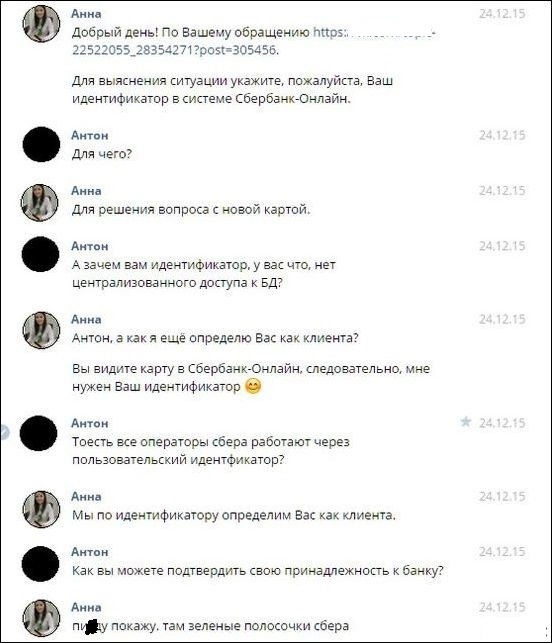552x643 pixels.
Task: Click Anna's avatar beside the last message
Action: pos(41,618)
